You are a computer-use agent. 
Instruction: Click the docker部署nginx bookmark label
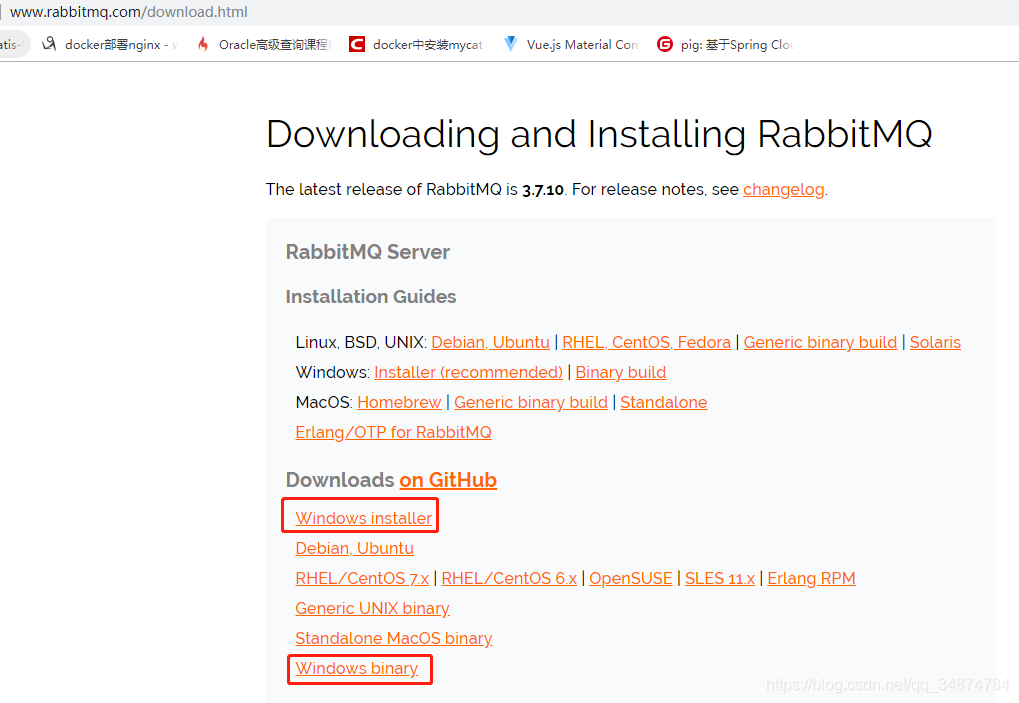pyautogui.click(x=120, y=45)
